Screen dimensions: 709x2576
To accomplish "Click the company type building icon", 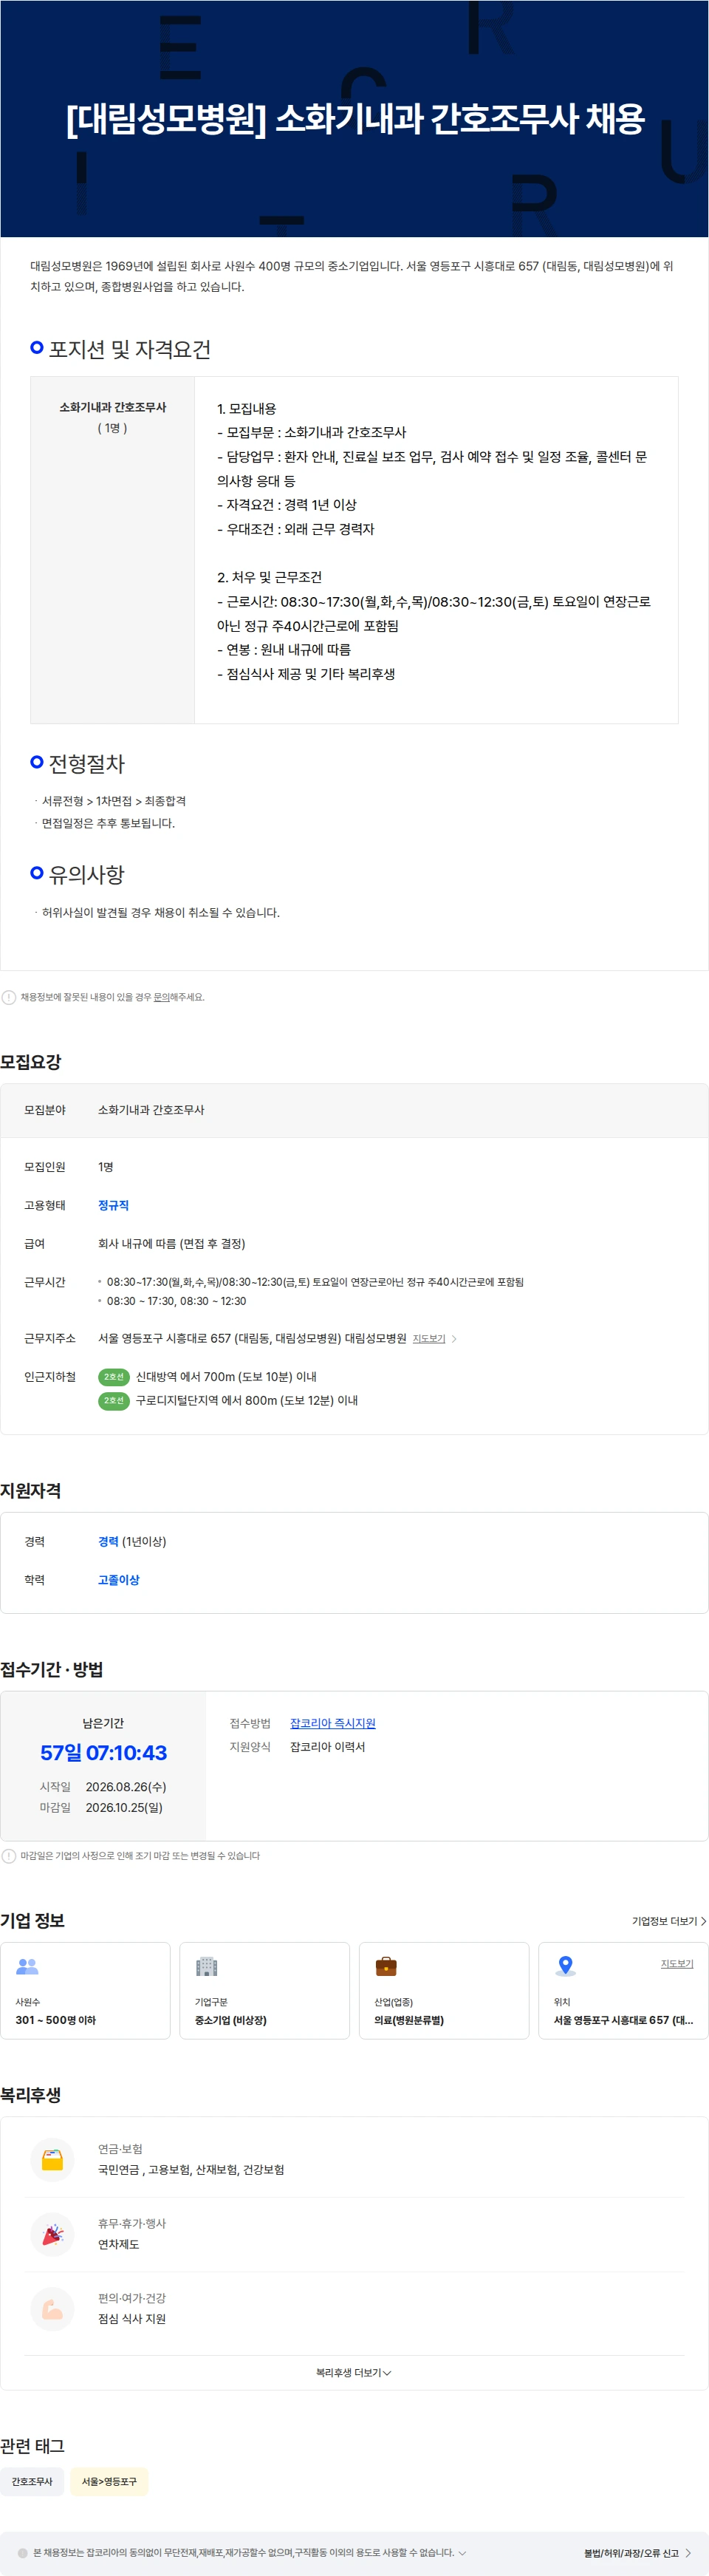I will pos(207,1966).
